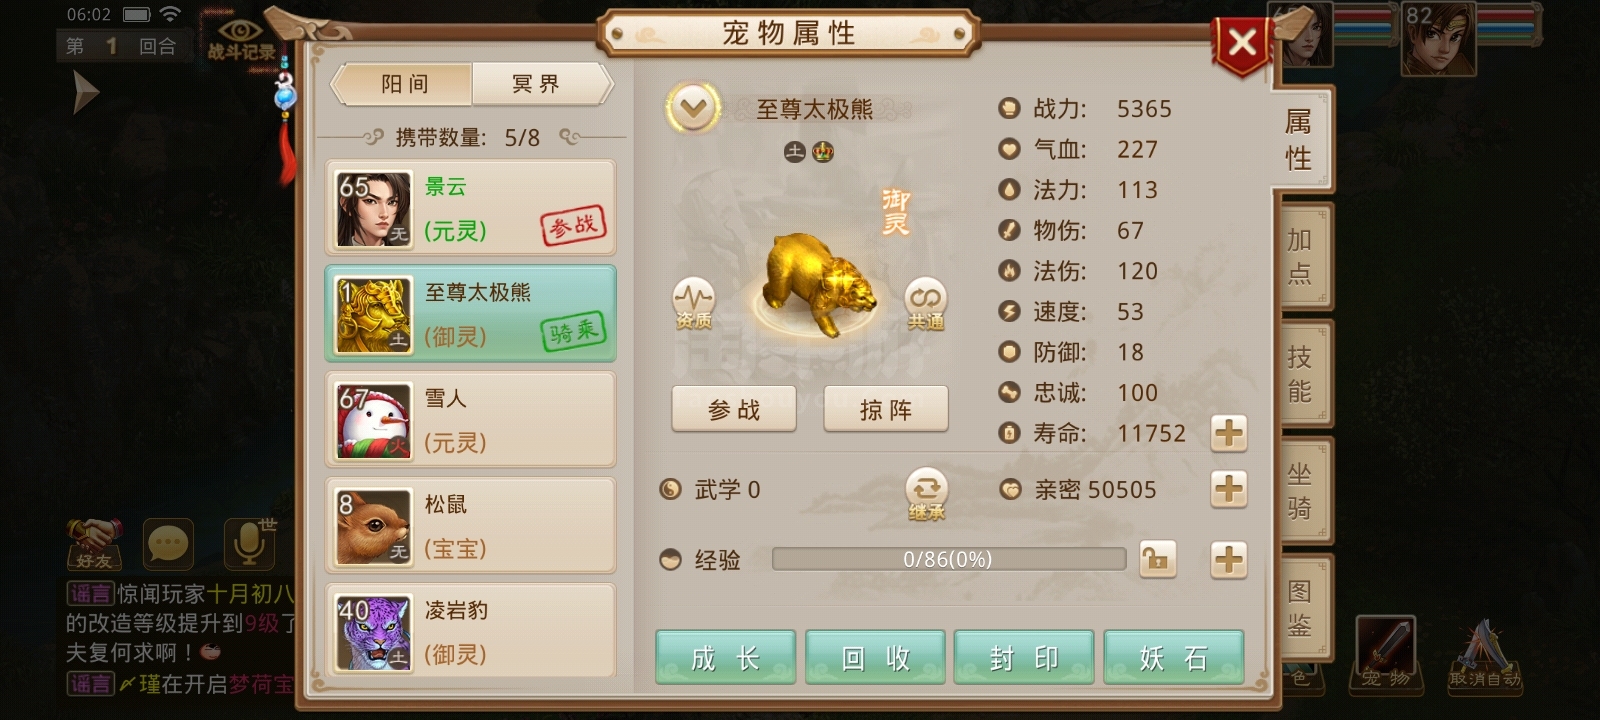Toggle the voice microphone button
This screenshot has height=720, width=1600.
tap(248, 543)
